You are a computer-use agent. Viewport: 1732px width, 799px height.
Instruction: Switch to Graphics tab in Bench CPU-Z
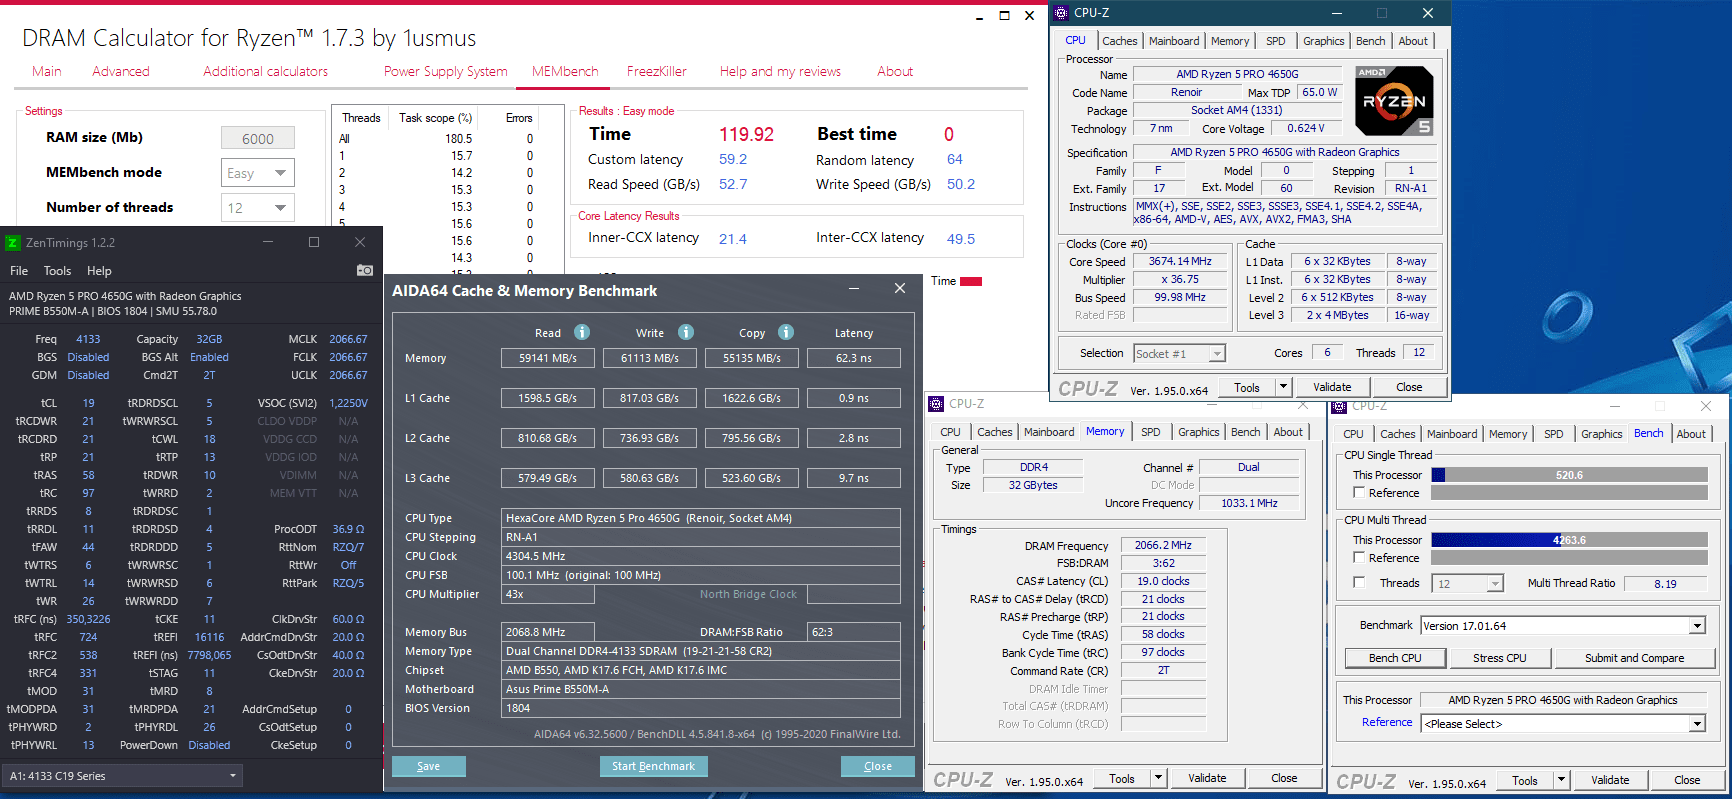[x=1601, y=434]
